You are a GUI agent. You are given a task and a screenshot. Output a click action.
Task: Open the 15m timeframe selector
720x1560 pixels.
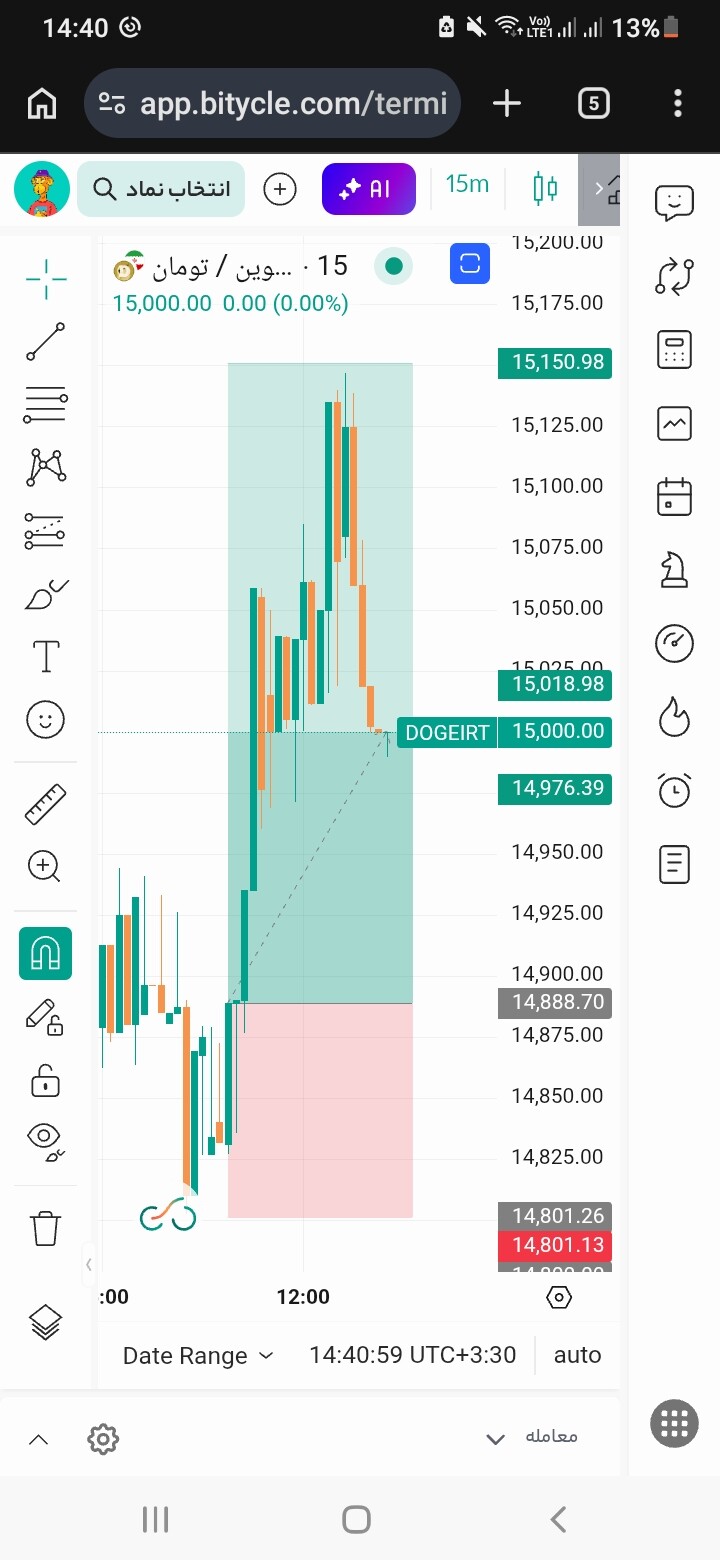467,184
